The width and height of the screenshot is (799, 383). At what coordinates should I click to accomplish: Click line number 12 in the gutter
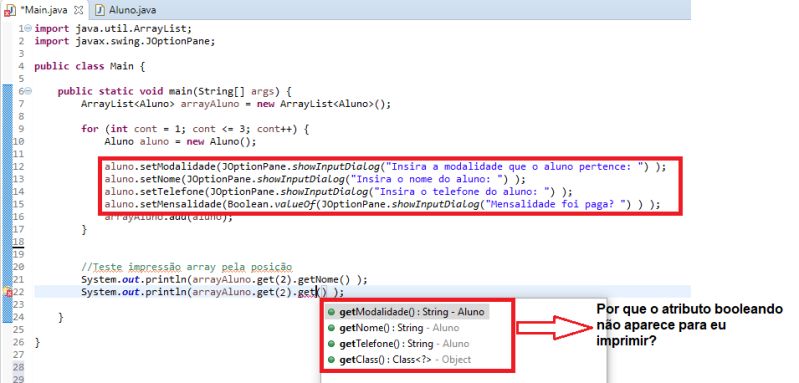coord(19,167)
